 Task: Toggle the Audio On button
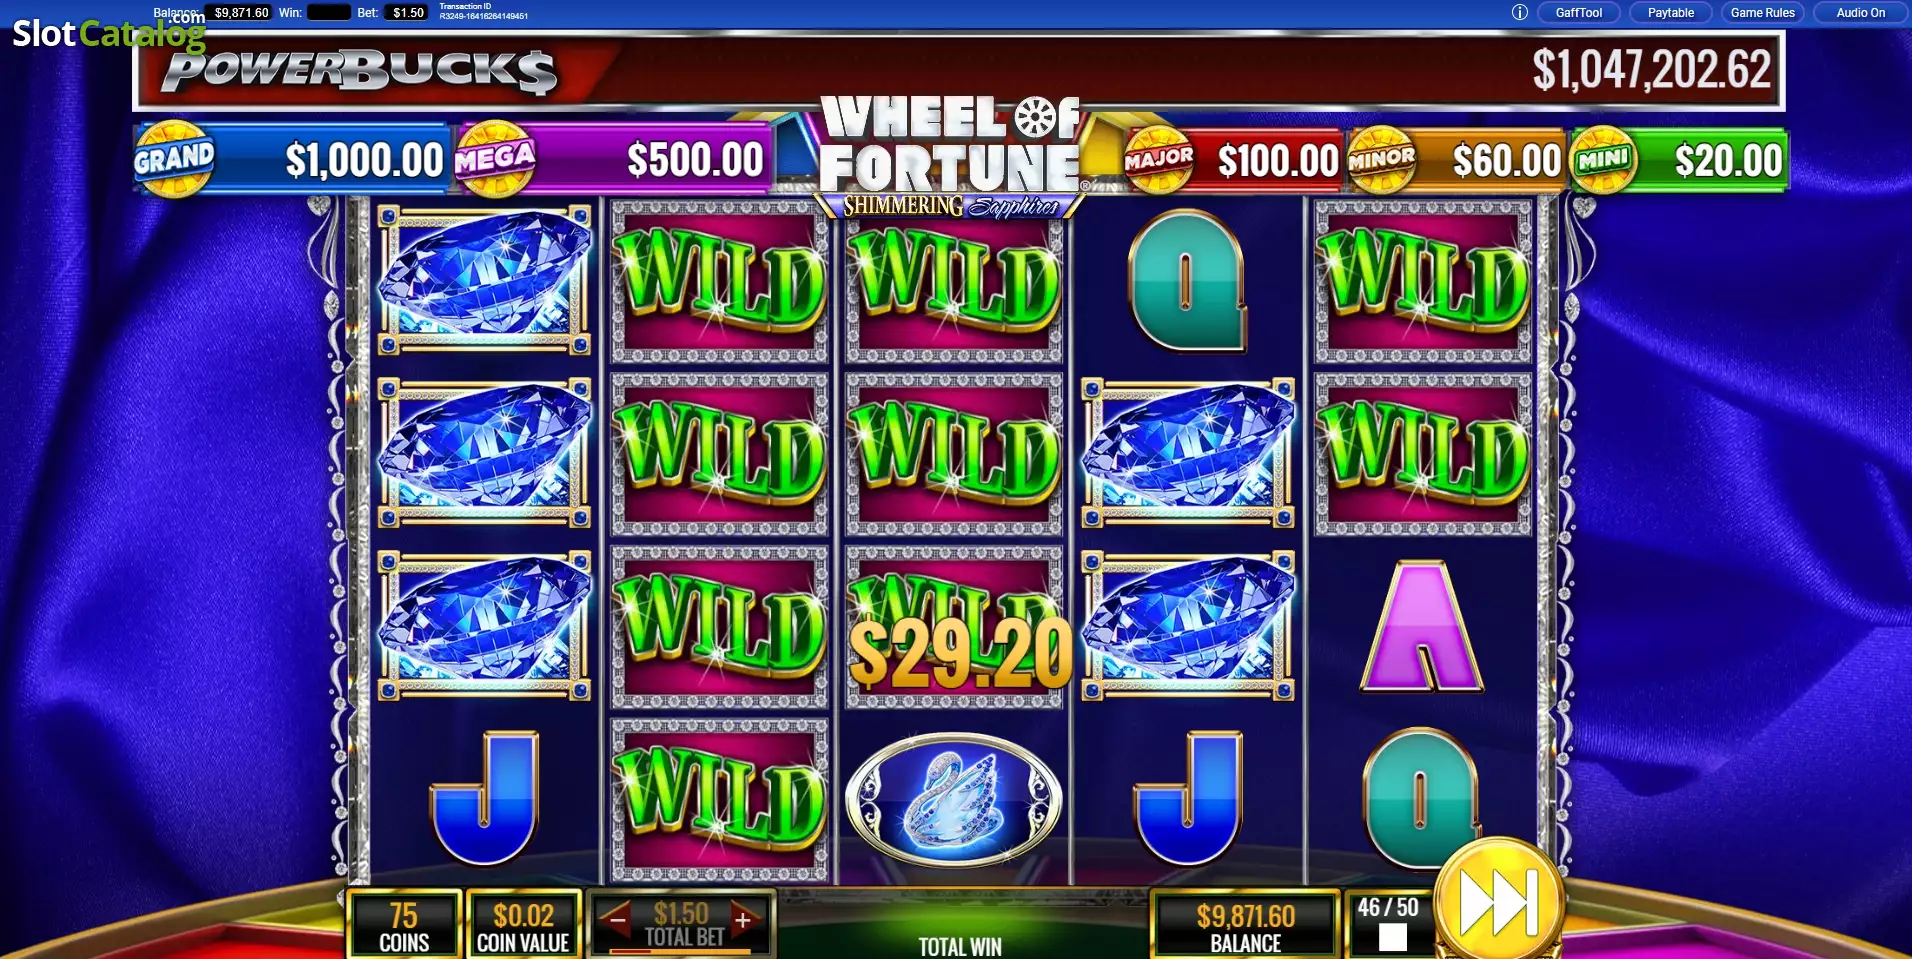pos(1860,12)
